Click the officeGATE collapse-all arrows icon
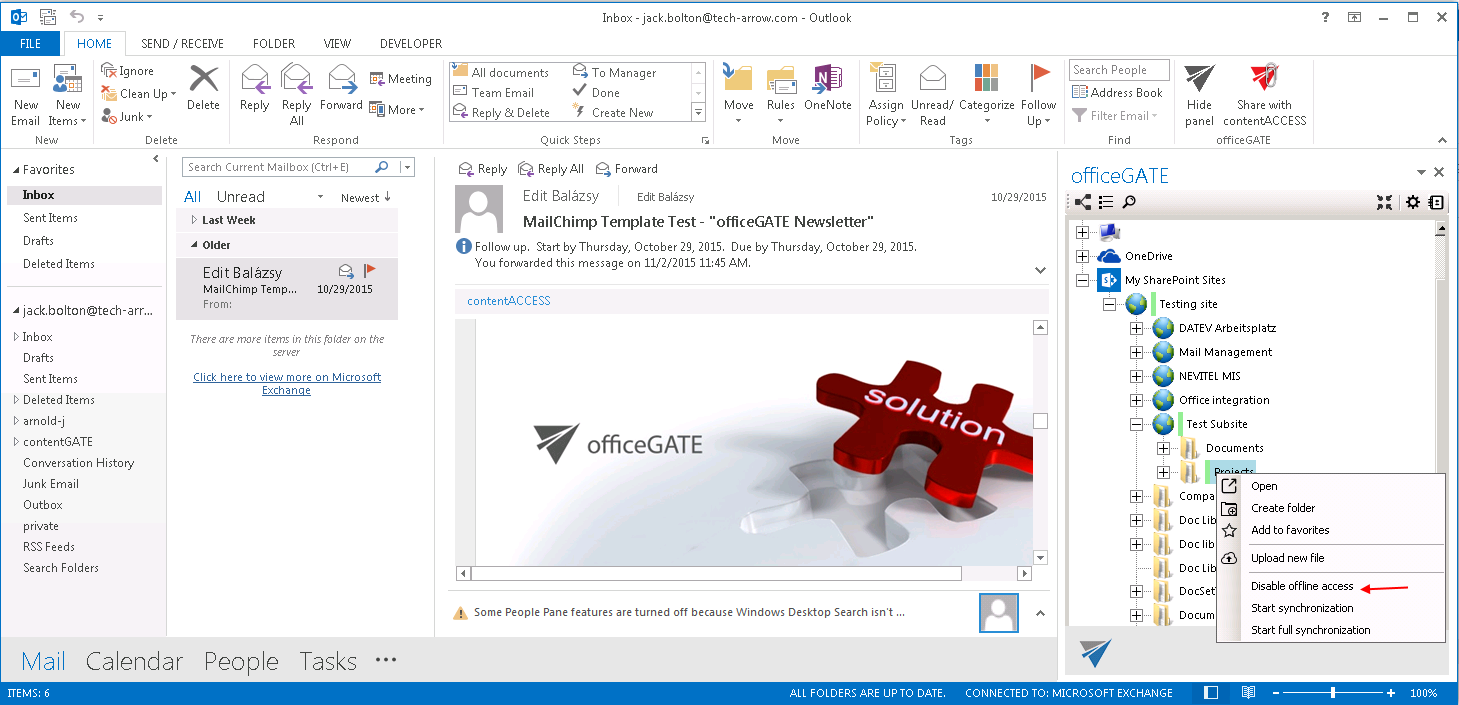This screenshot has height=705, width=1459. click(1384, 203)
